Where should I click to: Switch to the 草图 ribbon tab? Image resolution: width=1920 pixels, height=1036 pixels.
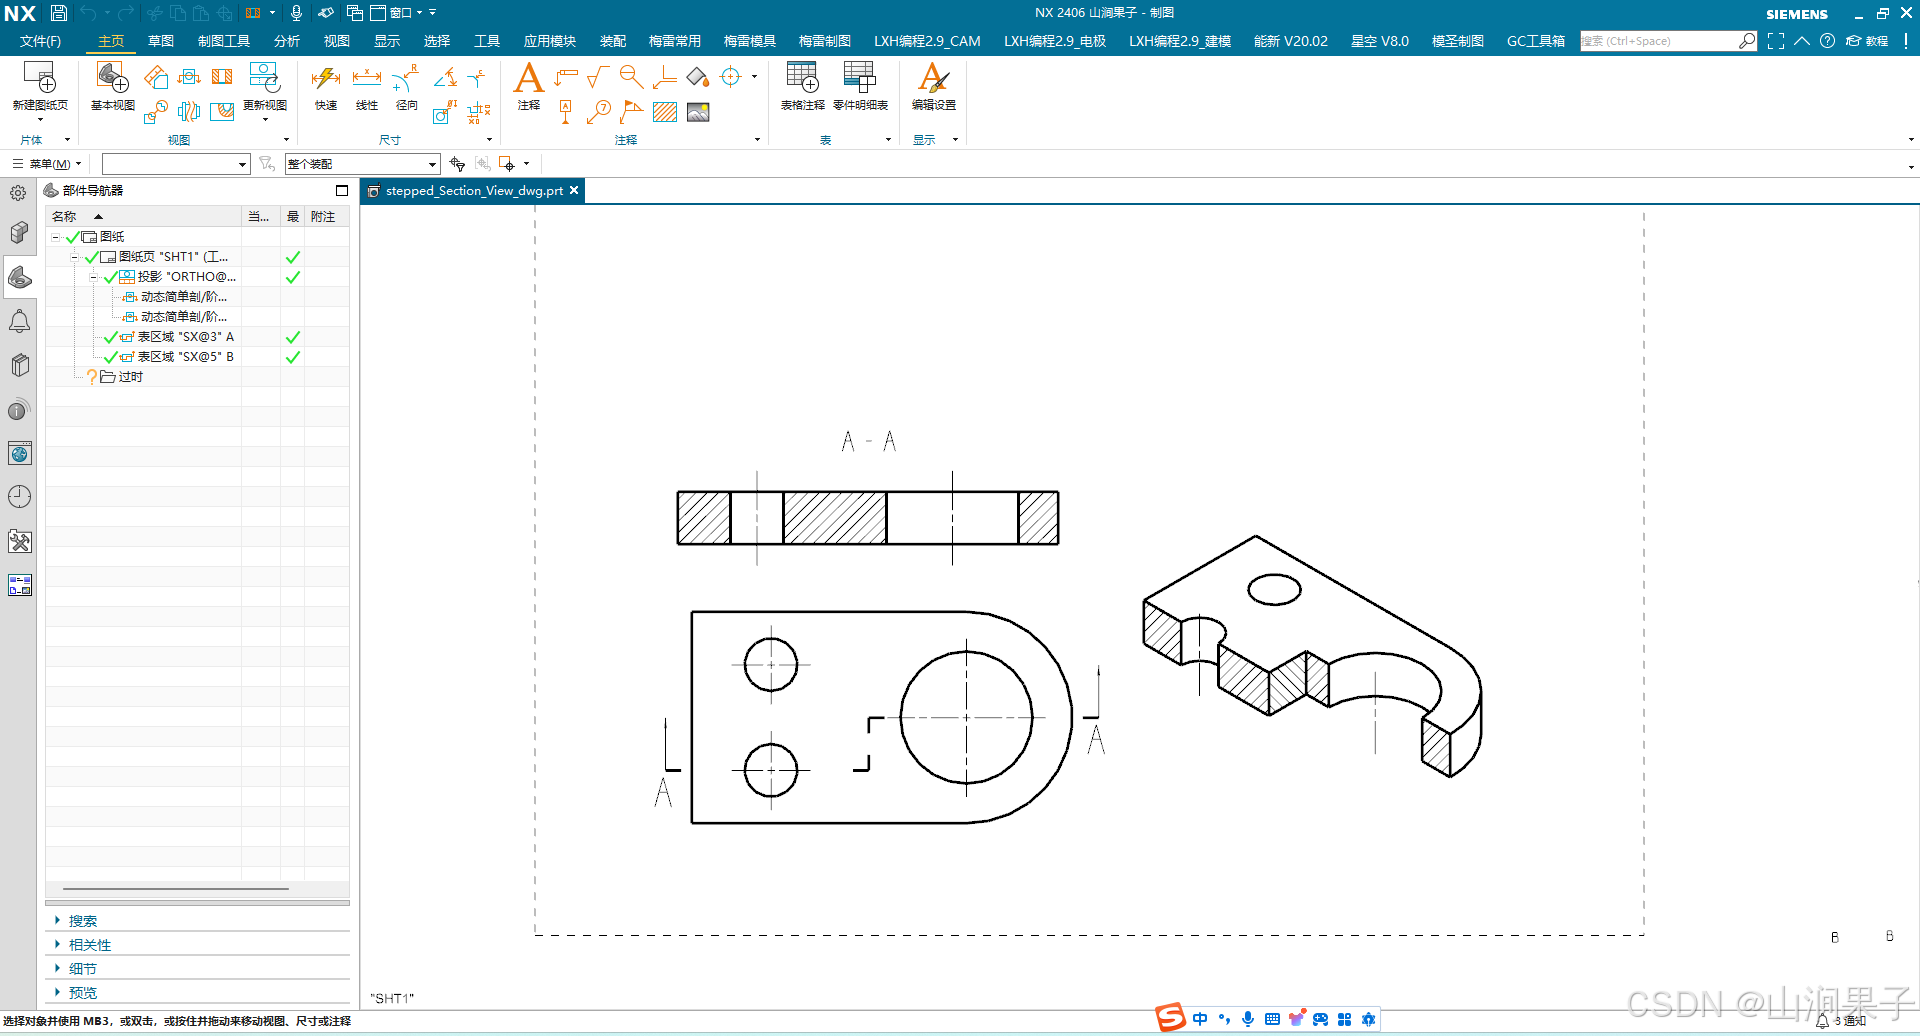click(x=161, y=41)
